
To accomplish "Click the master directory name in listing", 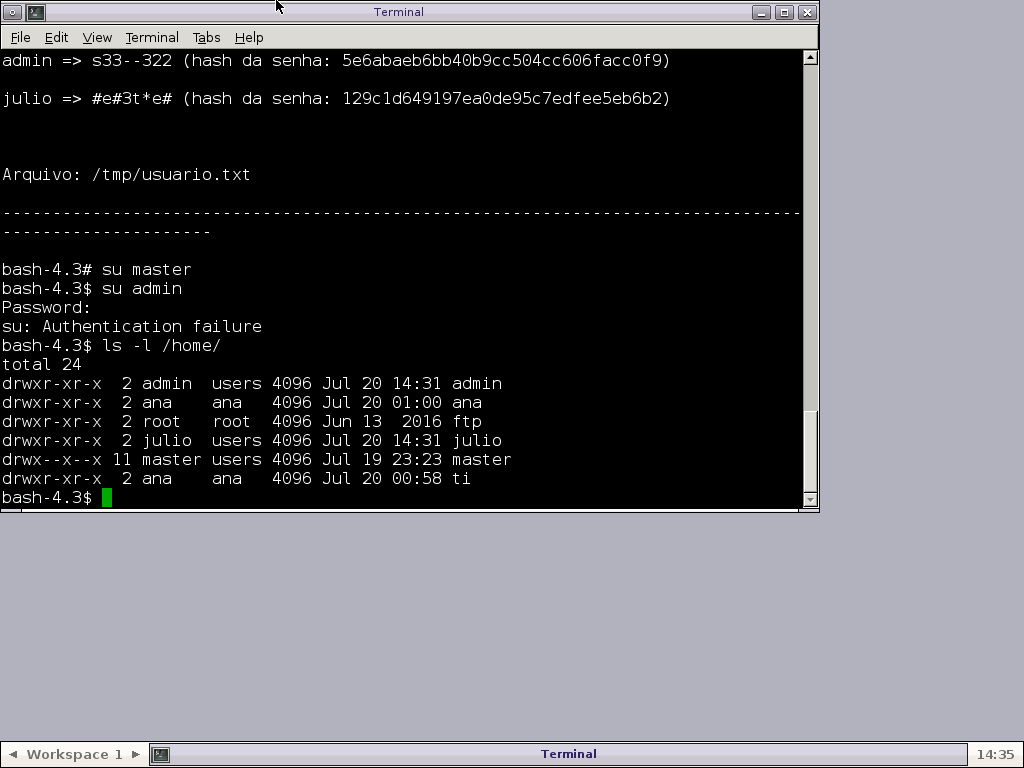I will click(x=482, y=459).
